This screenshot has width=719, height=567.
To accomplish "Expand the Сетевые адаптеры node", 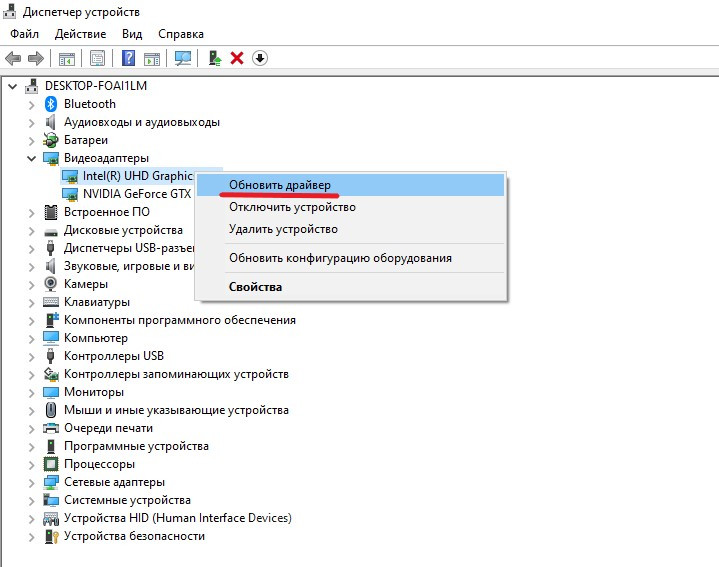I will point(32,482).
